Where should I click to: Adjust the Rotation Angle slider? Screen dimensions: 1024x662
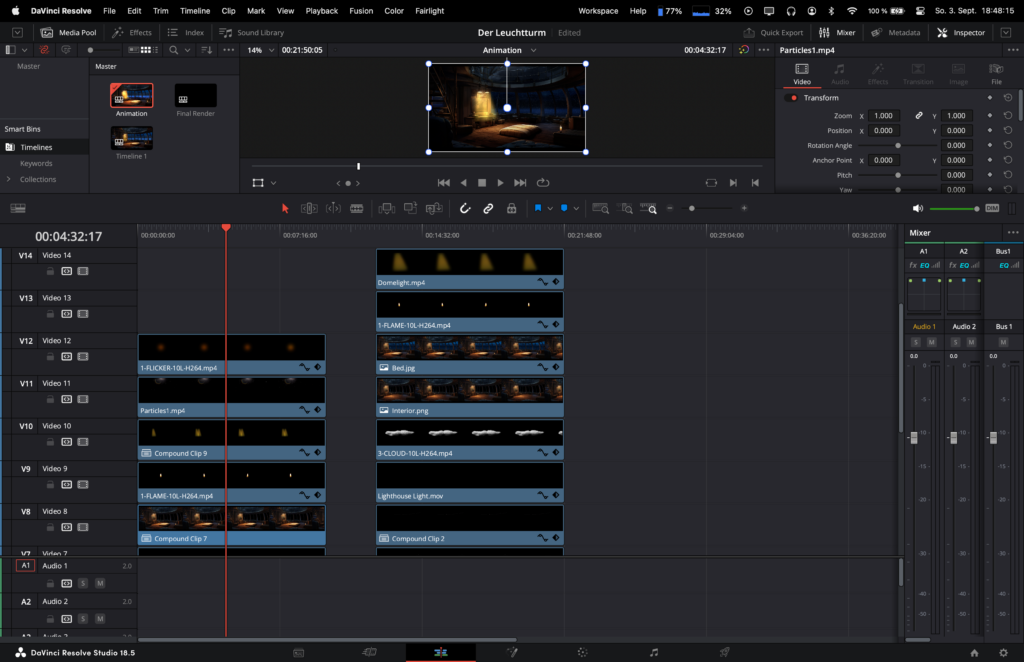pyautogui.click(x=897, y=146)
